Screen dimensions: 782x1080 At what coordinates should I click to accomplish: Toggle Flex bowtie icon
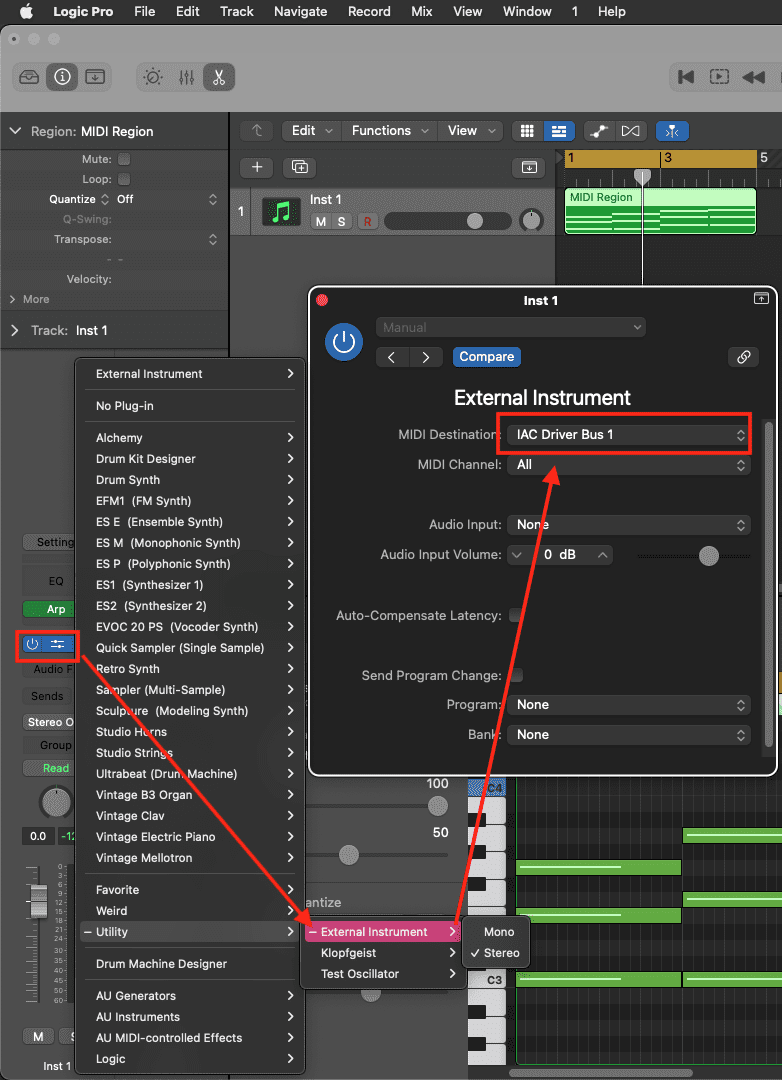coord(630,131)
